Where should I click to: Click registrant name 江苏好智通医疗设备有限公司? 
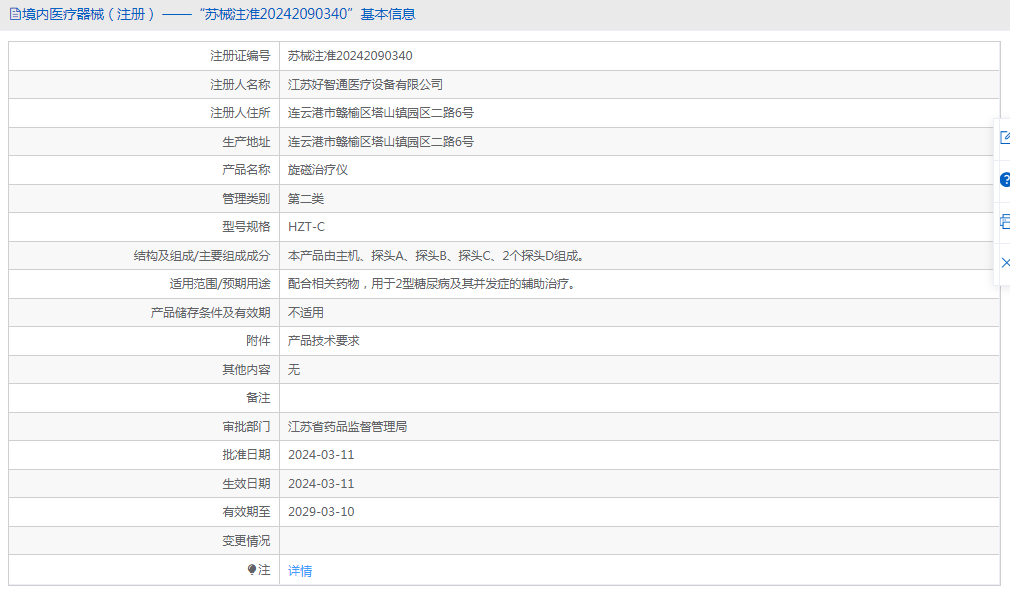[365, 84]
